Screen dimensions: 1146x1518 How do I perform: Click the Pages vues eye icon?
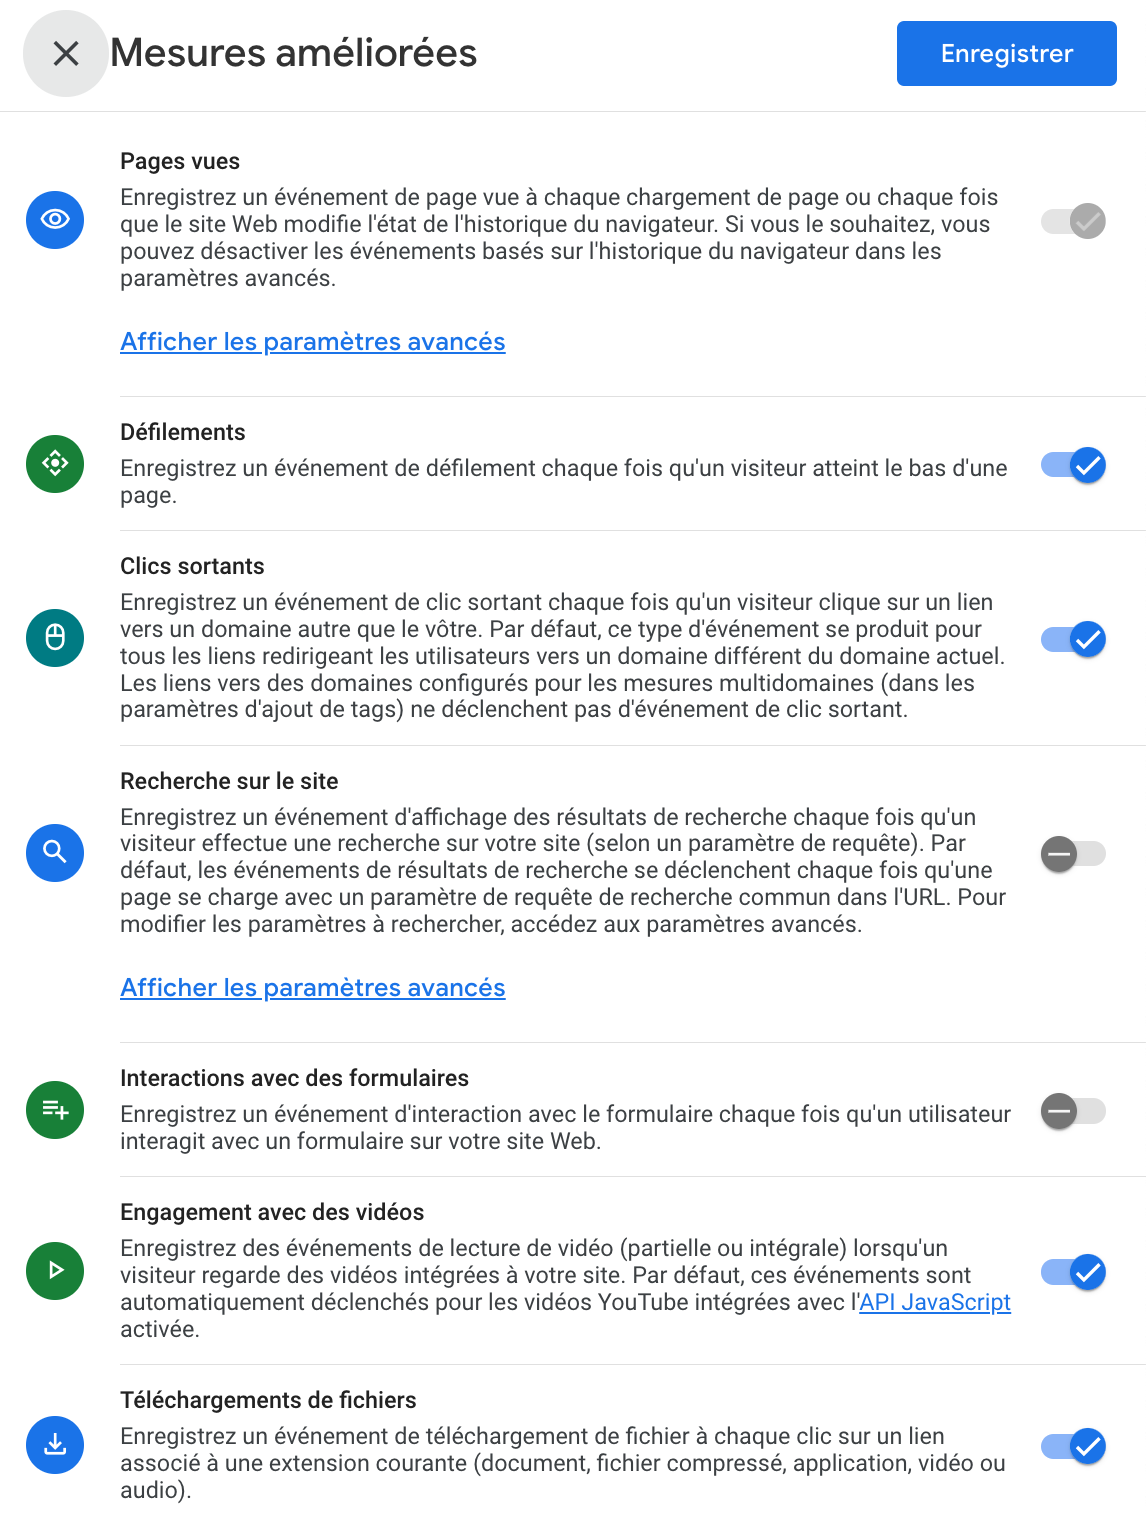[x=55, y=219]
